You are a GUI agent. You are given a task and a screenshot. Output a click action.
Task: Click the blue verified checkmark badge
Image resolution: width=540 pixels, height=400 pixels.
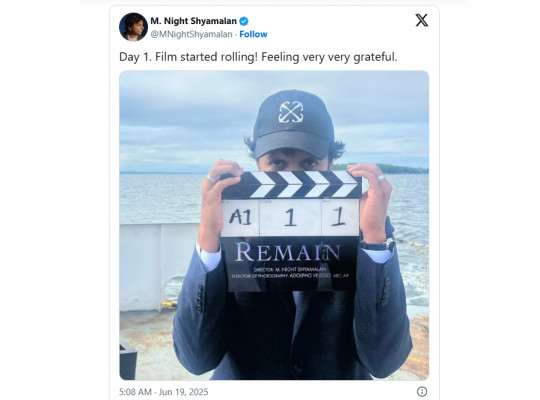(x=244, y=21)
